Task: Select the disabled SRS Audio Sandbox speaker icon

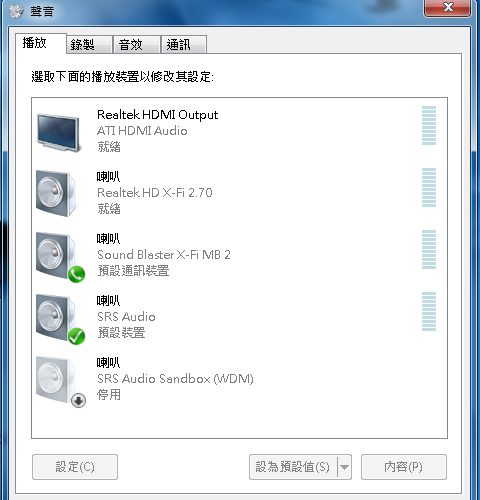Action: [56, 379]
